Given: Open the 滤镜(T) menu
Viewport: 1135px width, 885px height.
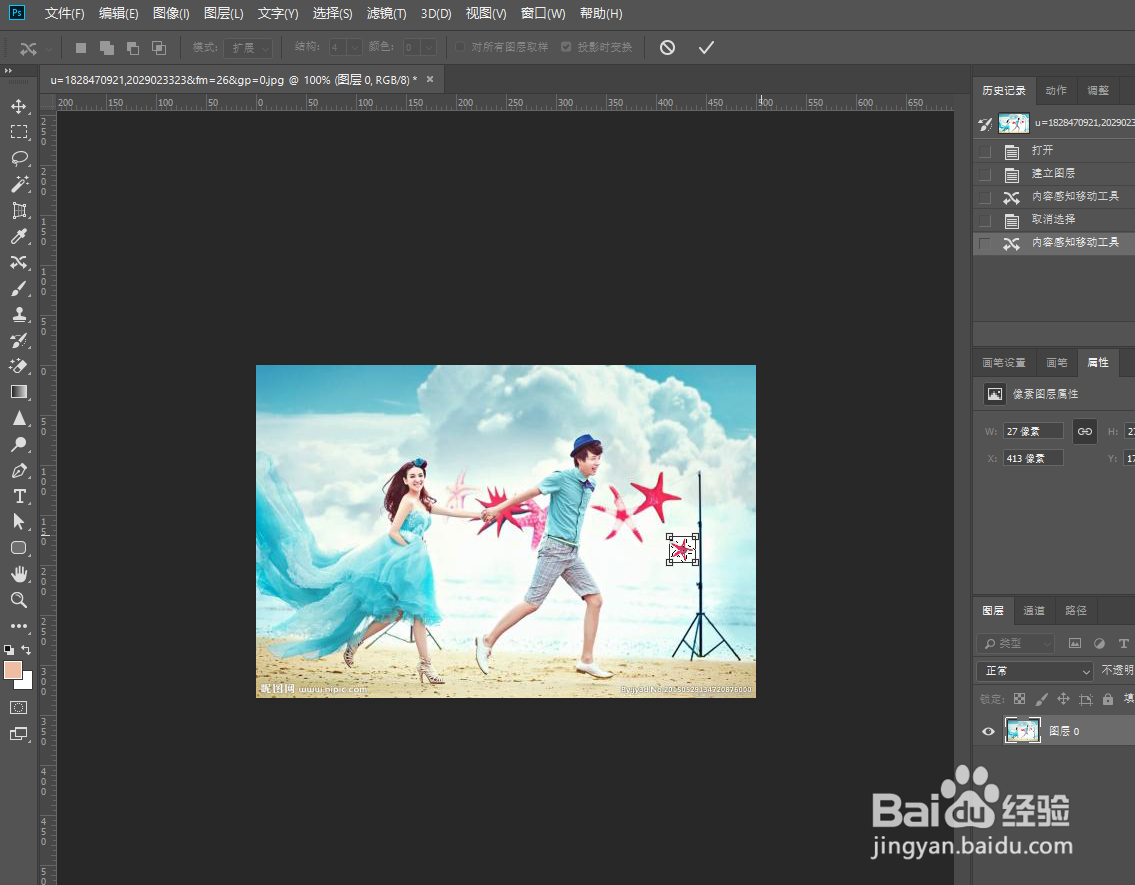Looking at the screenshot, I should (x=387, y=14).
